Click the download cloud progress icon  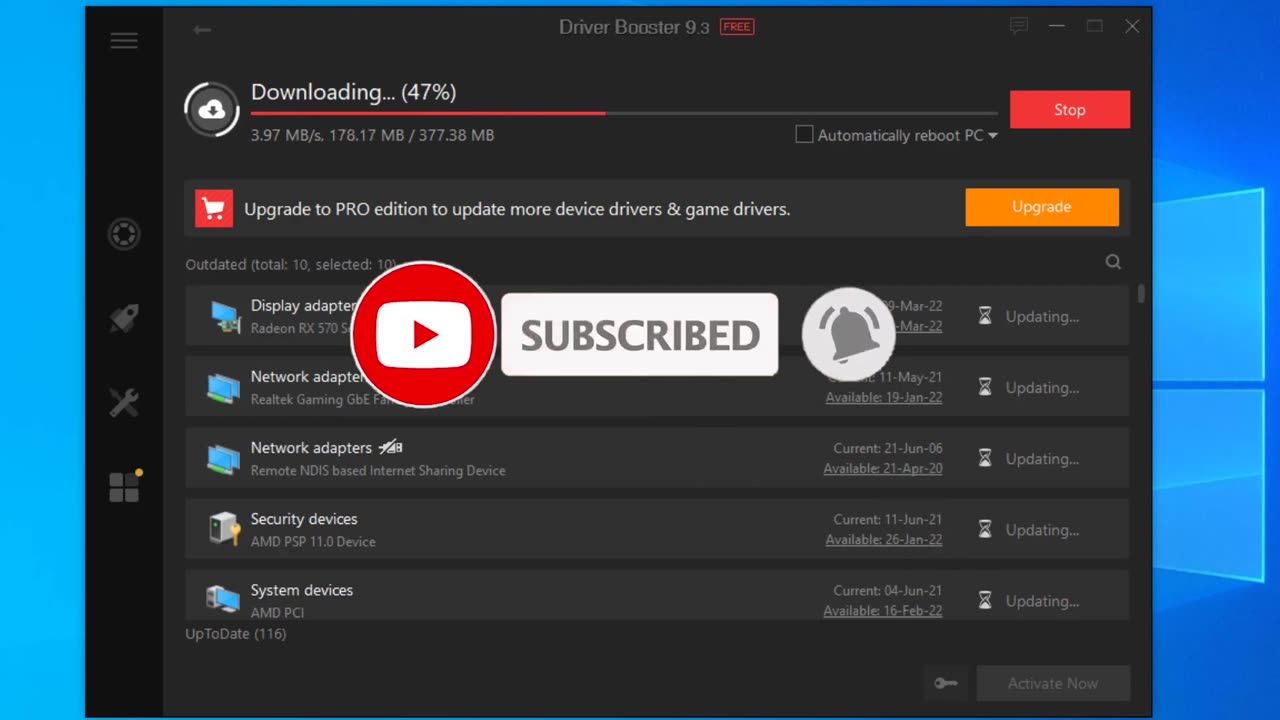point(212,110)
